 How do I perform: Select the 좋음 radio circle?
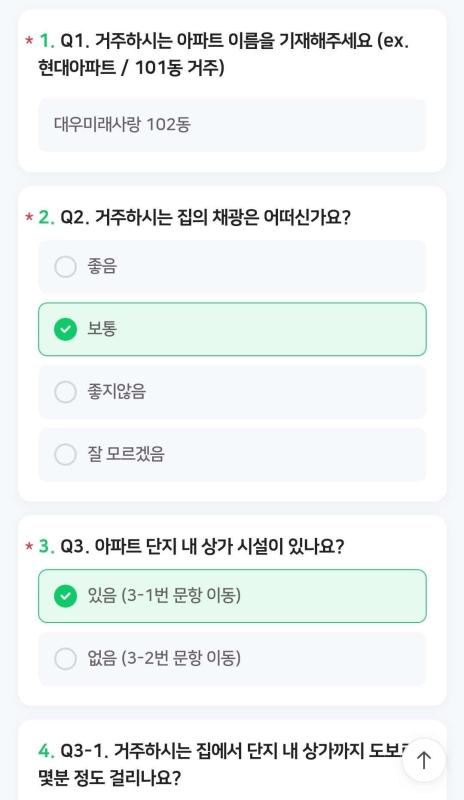65,267
